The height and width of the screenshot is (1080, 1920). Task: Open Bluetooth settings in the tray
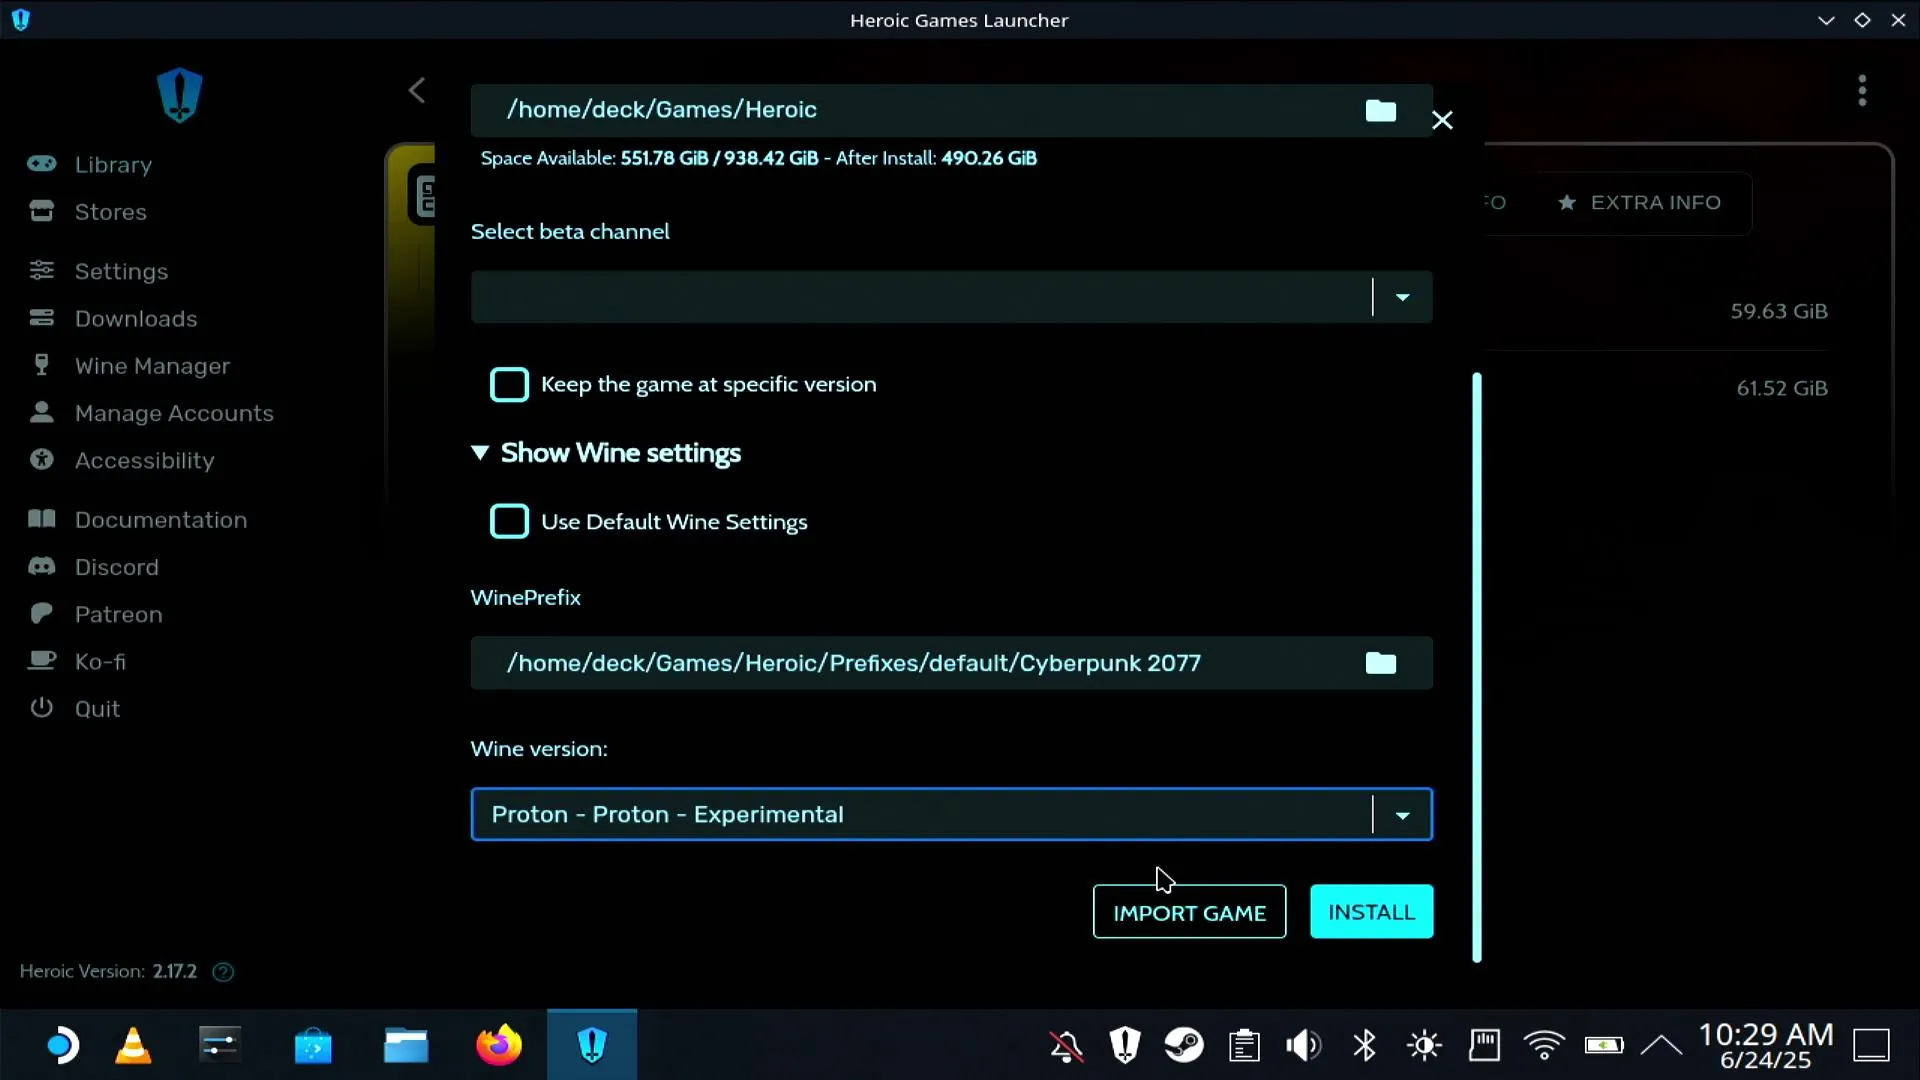point(1364,1046)
